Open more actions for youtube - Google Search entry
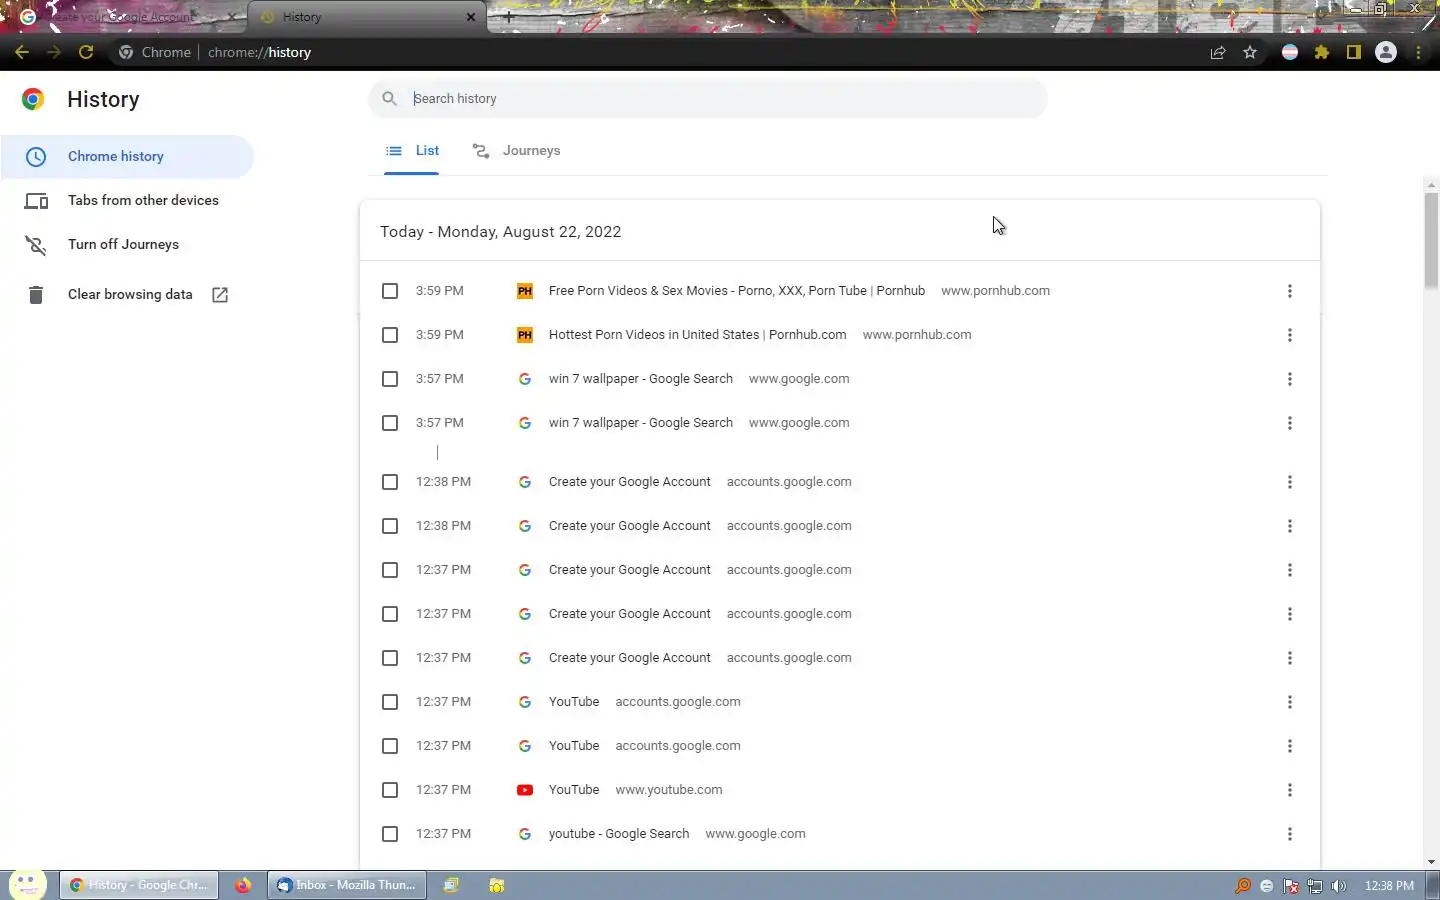 click(x=1290, y=834)
